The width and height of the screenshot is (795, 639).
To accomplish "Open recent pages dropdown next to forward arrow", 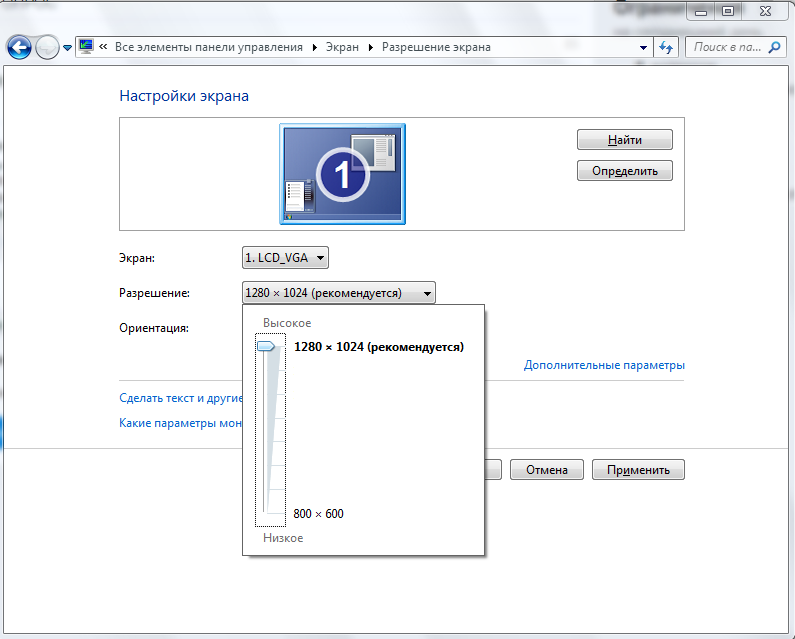I will click(x=67, y=48).
